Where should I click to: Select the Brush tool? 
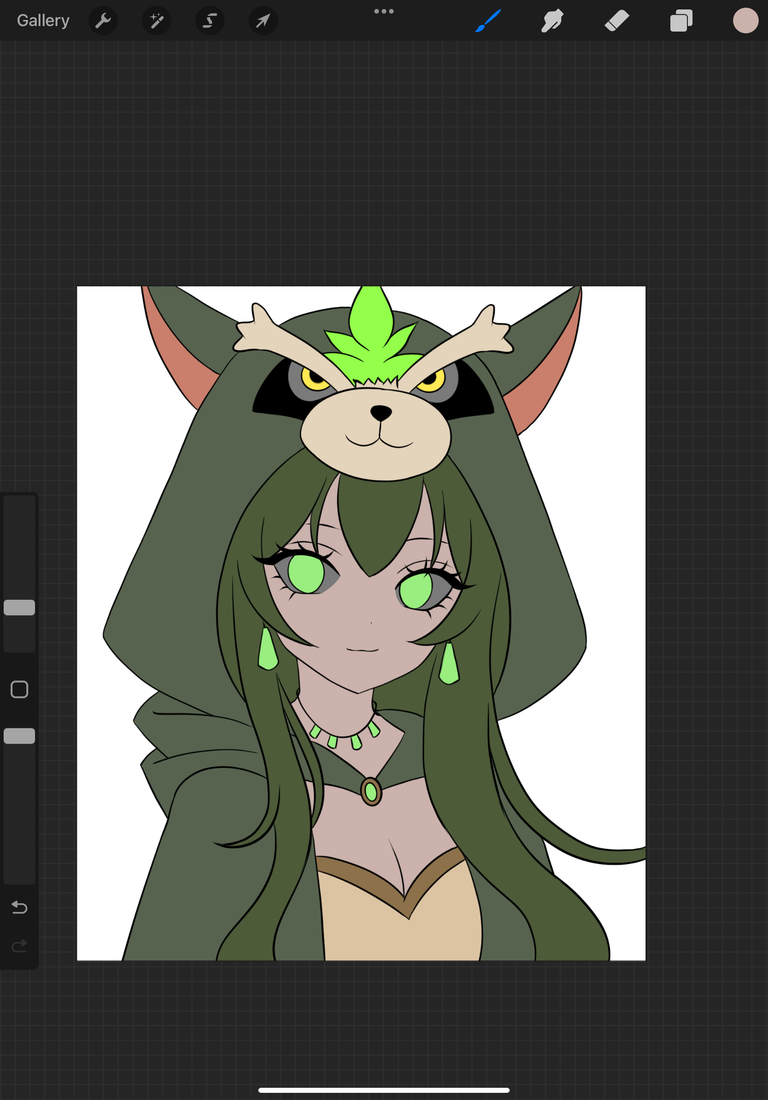tap(488, 21)
